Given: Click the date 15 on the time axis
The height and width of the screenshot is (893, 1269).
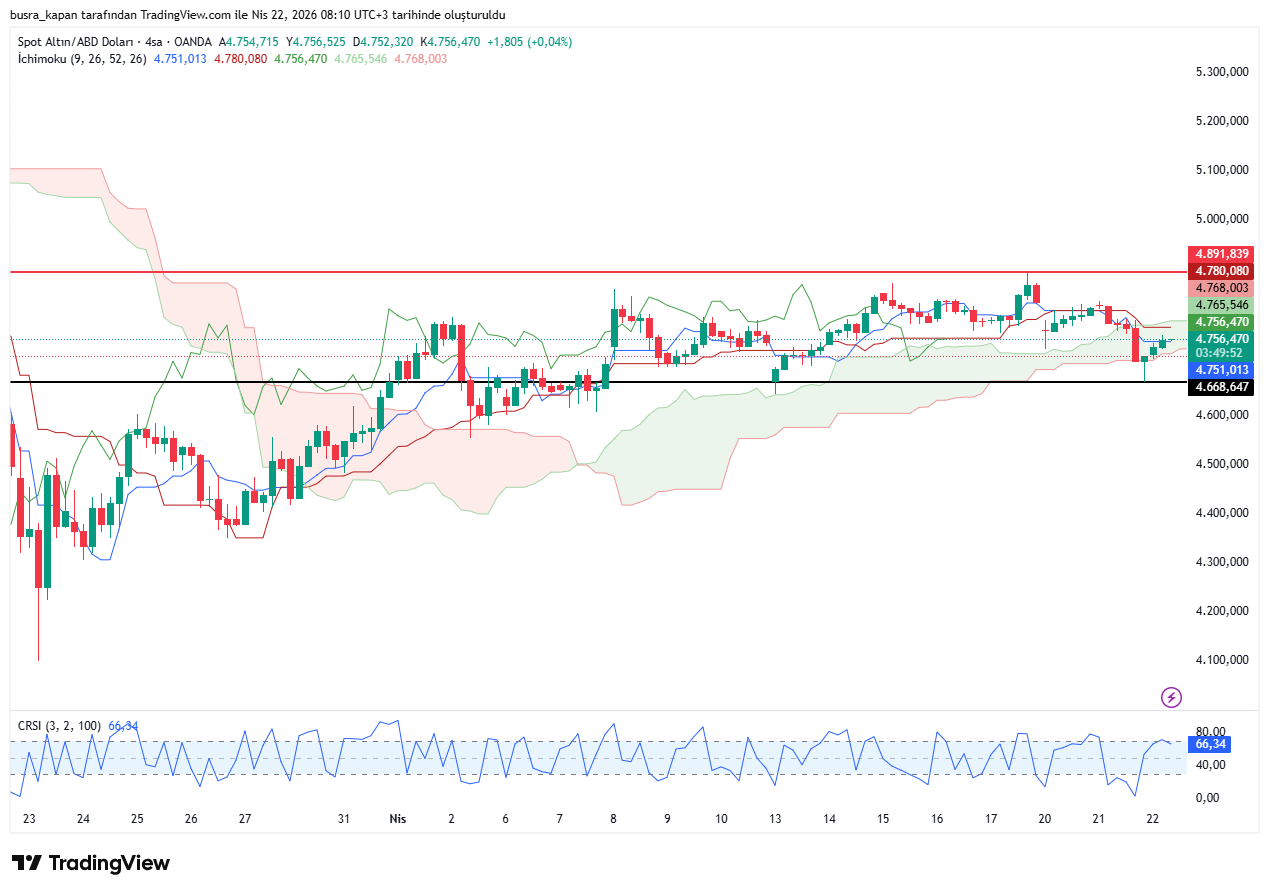Looking at the screenshot, I should coord(883,818).
